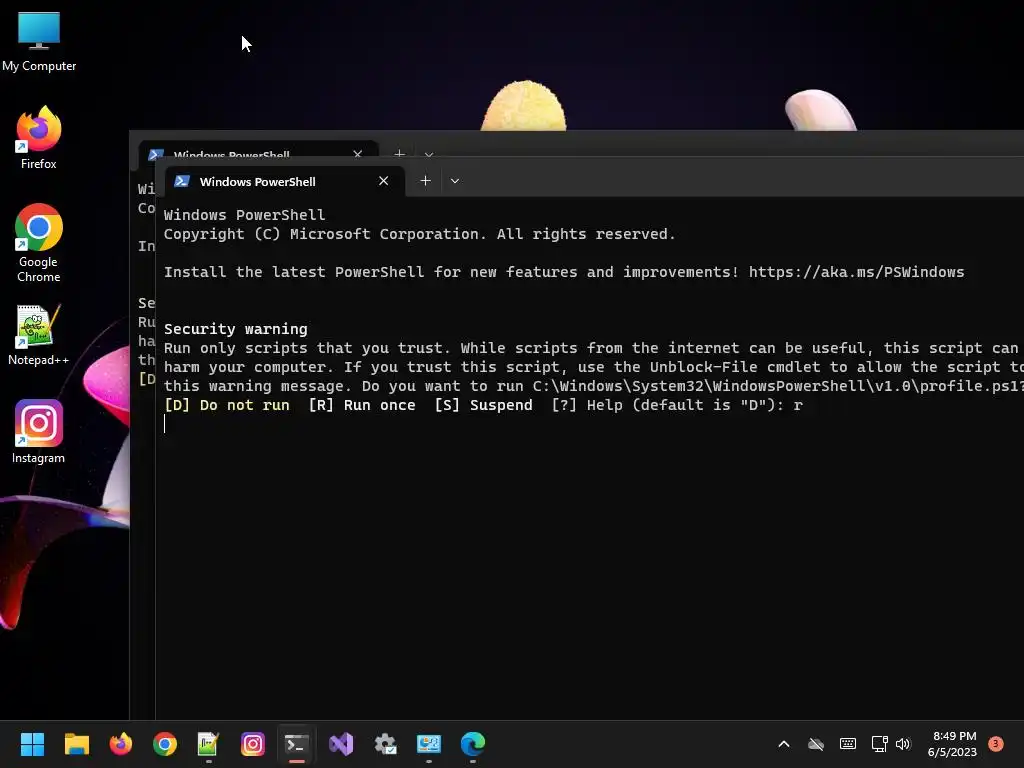Open Google Chrome desktop shortcut
Screen dimensions: 1024x768
click(x=39, y=243)
